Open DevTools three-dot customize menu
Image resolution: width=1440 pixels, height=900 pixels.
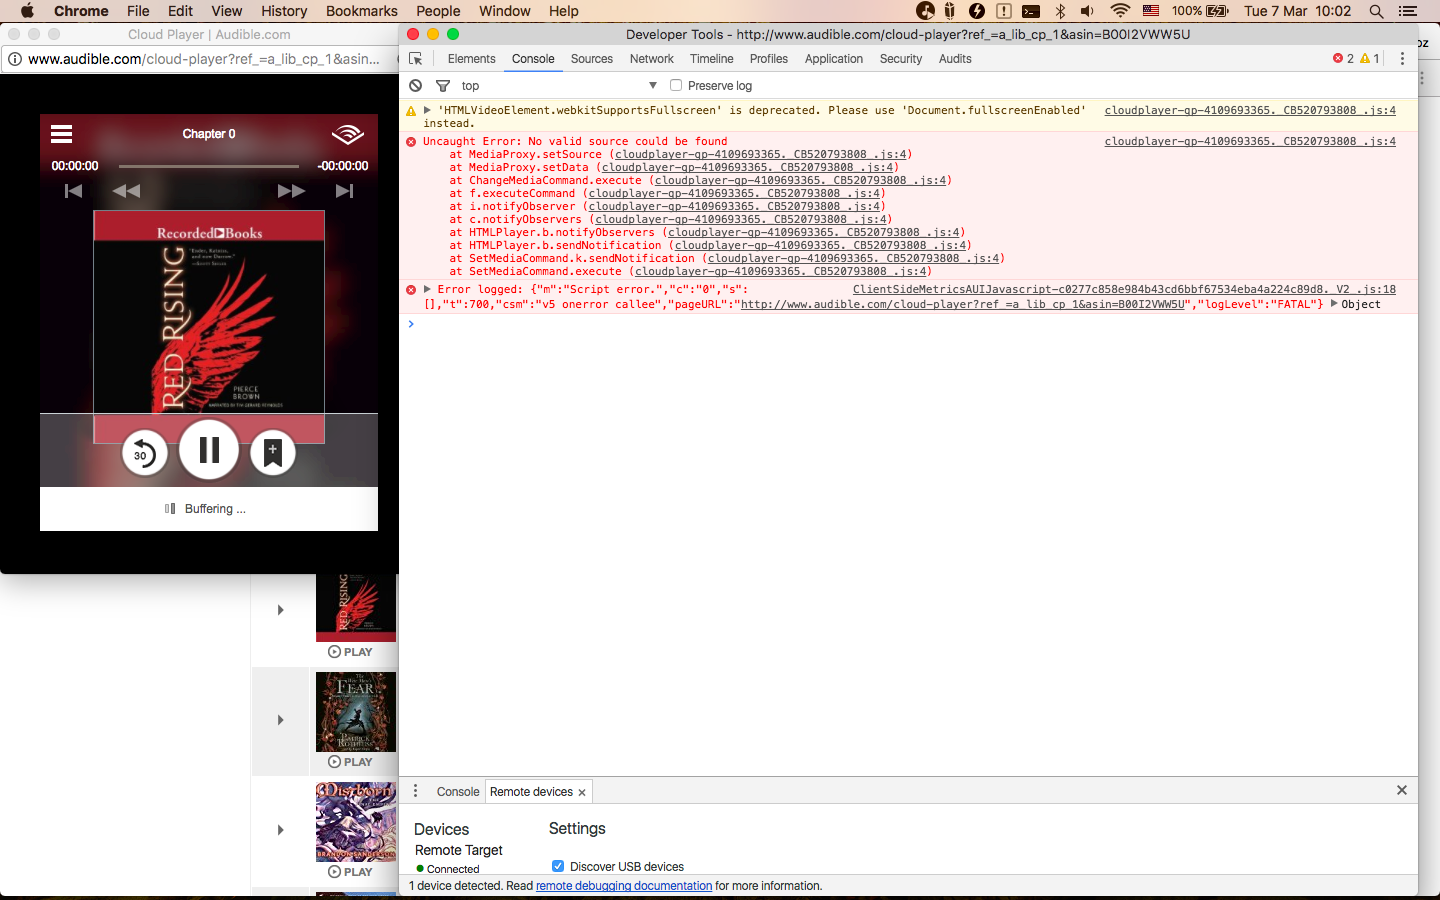tap(1402, 59)
